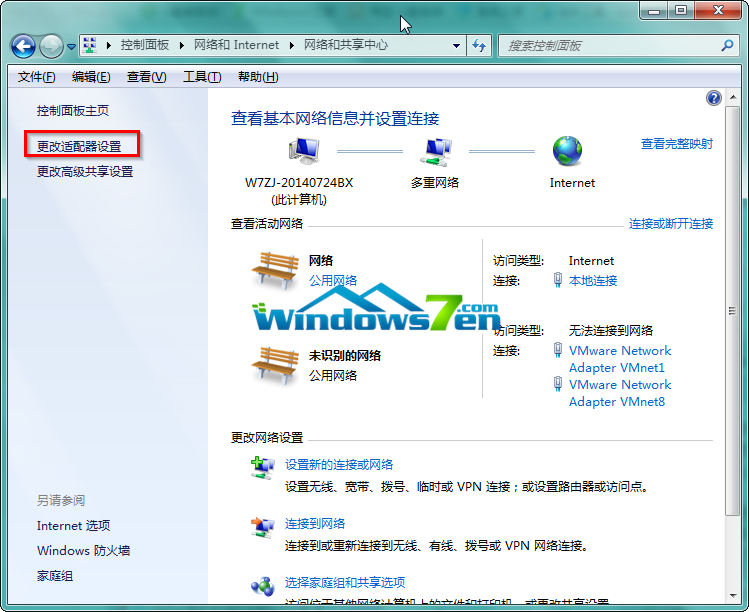Viewport: 749px width, 612px height.
Task: Click the bench icon for 网络
Action: click(x=274, y=268)
